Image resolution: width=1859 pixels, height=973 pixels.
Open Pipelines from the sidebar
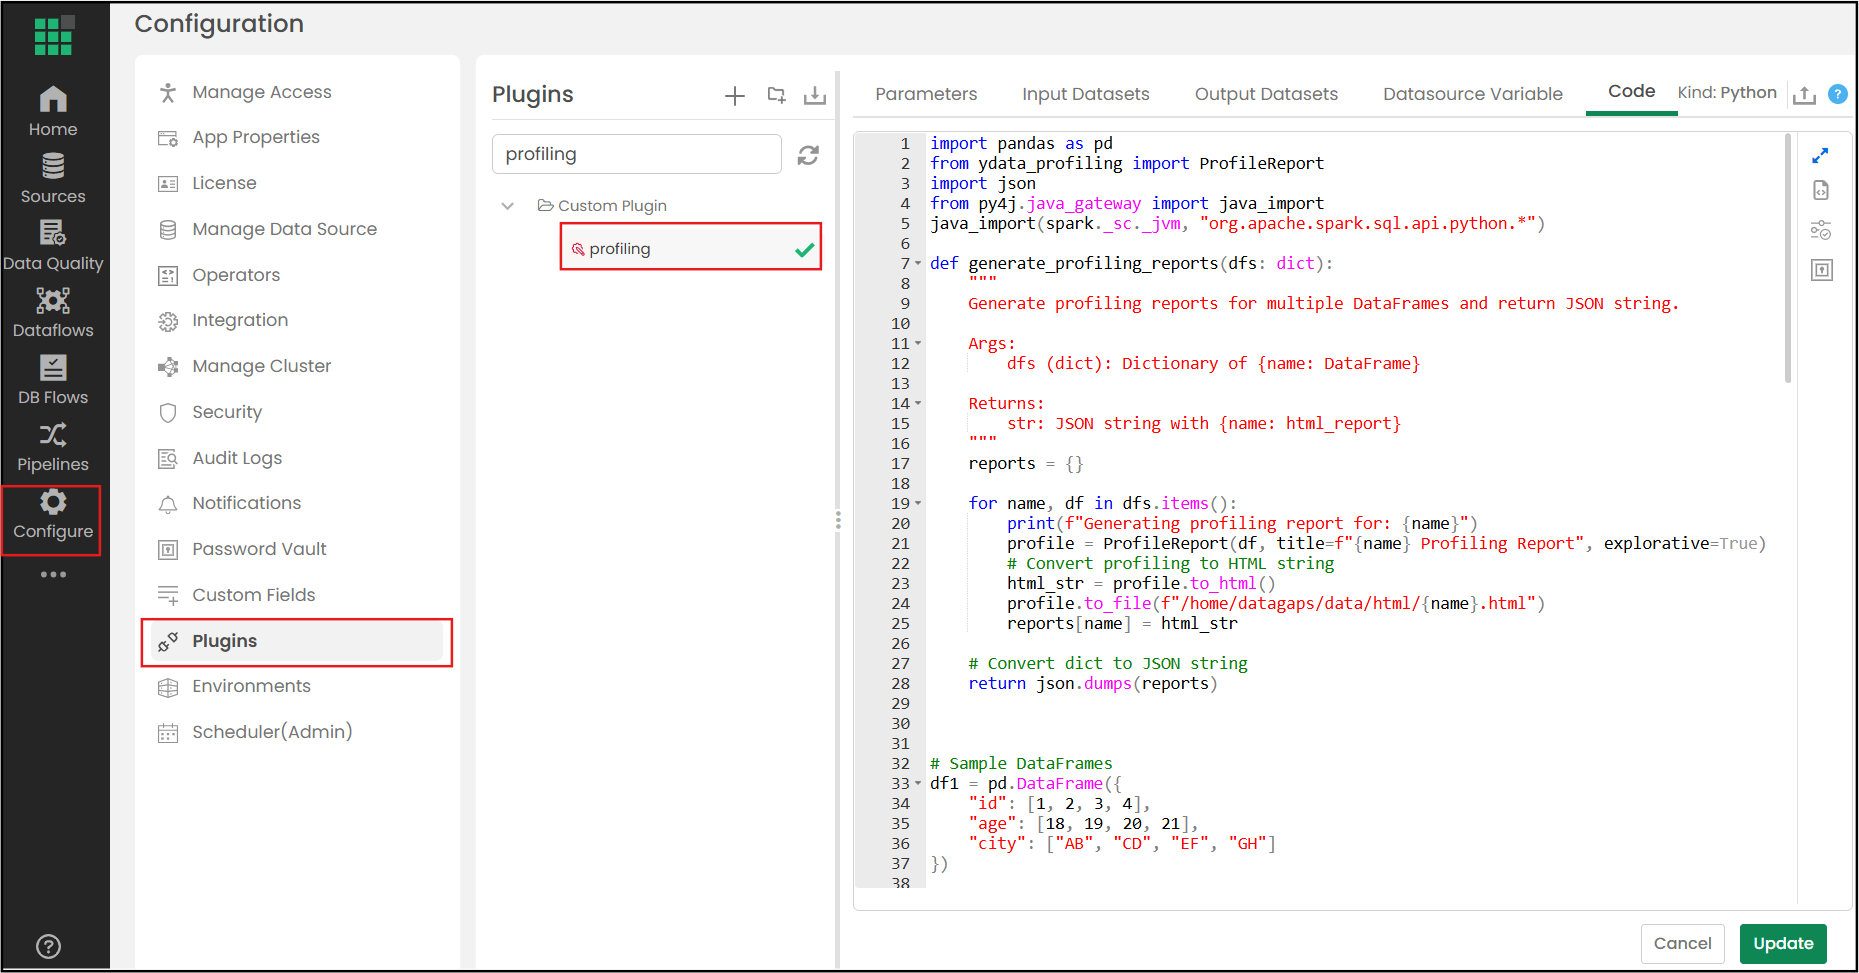53,447
